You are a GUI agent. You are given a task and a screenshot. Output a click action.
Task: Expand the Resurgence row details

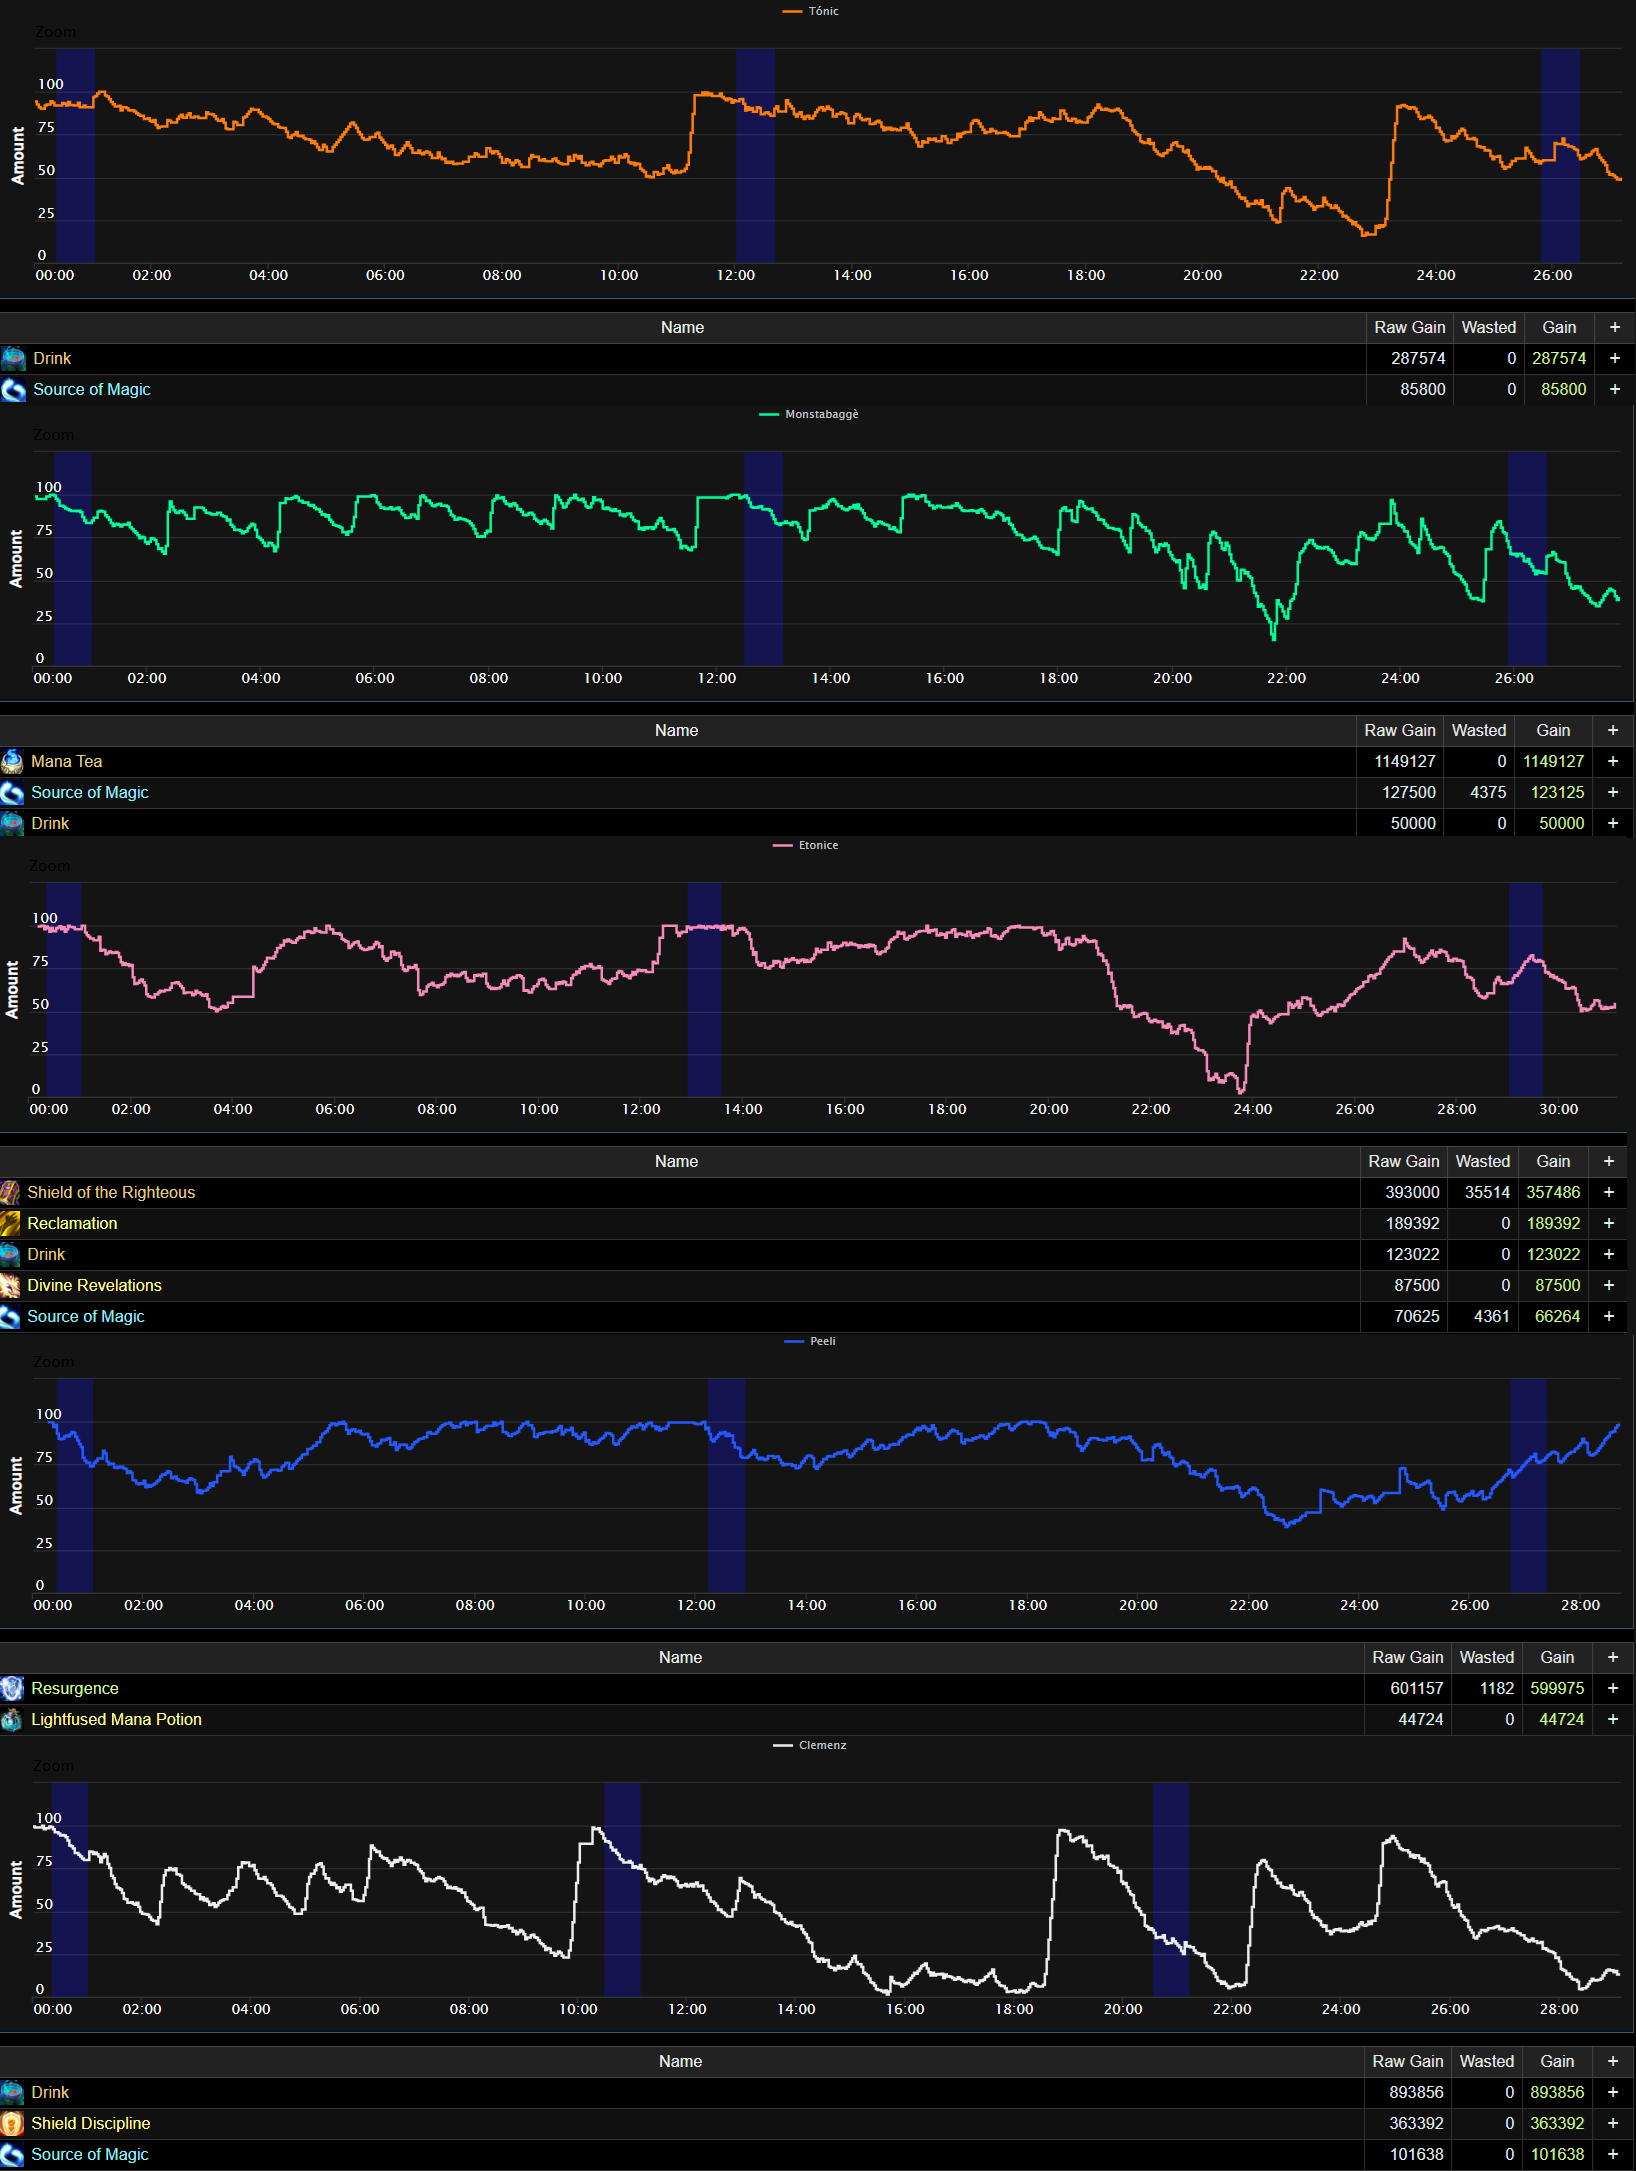point(1612,1689)
